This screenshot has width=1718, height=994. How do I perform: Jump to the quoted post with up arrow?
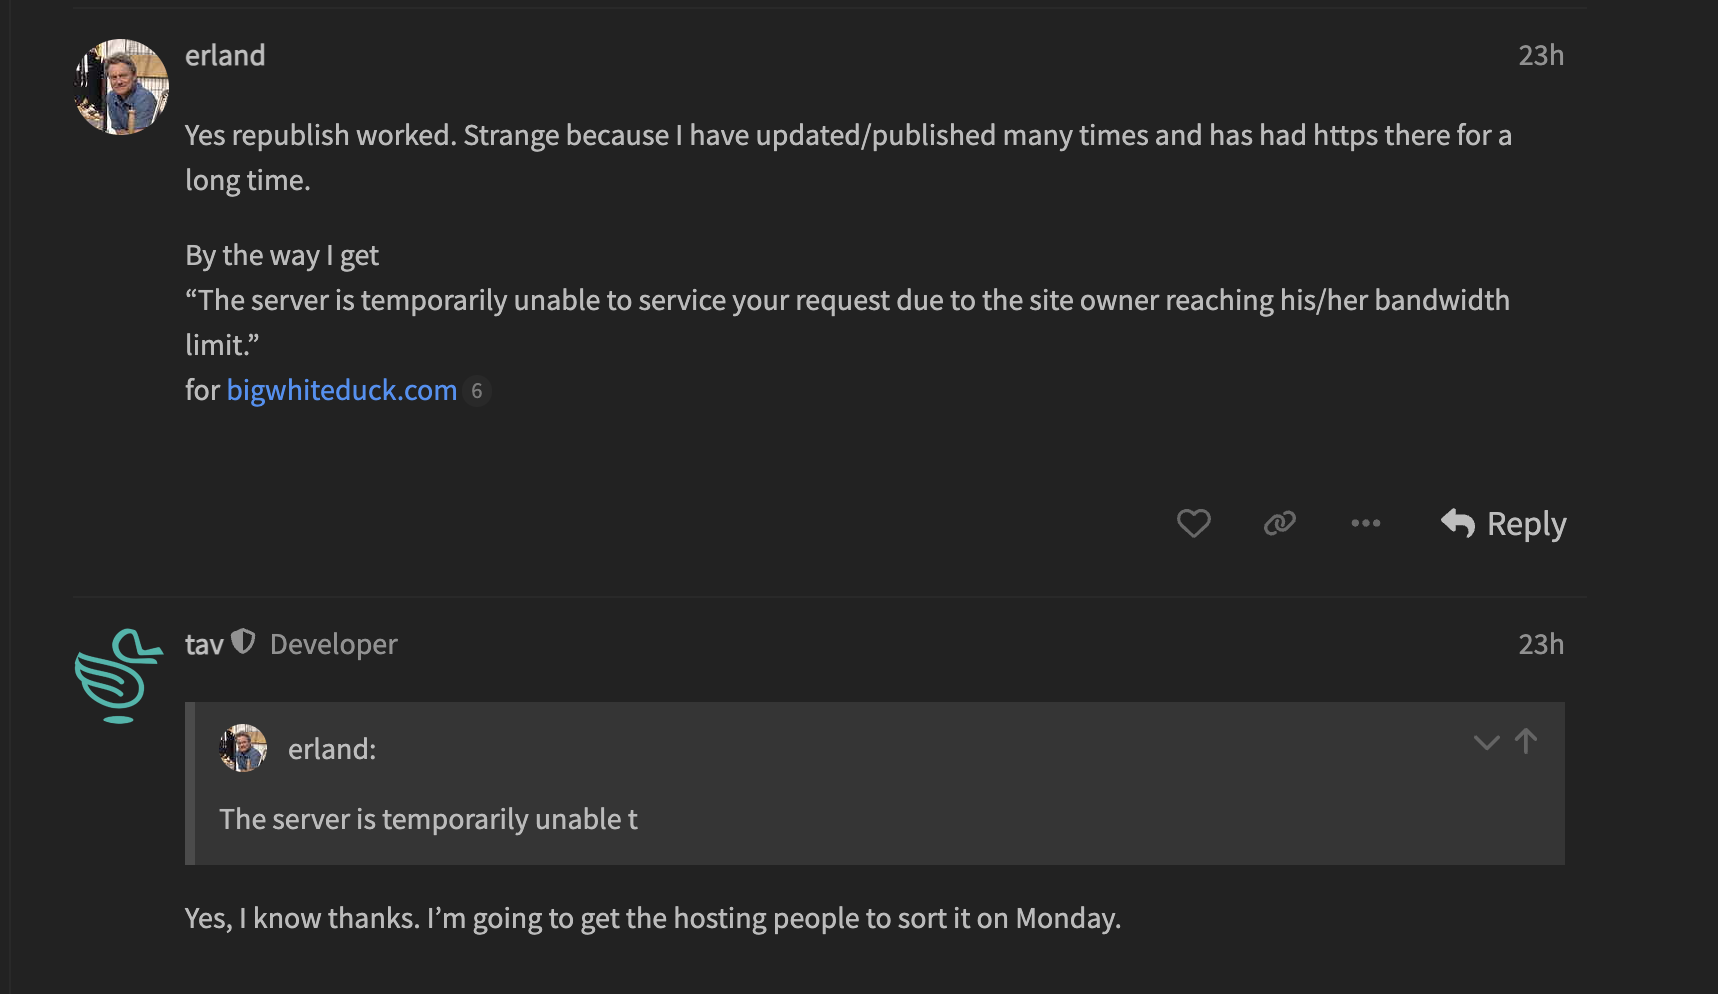(x=1526, y=741)
